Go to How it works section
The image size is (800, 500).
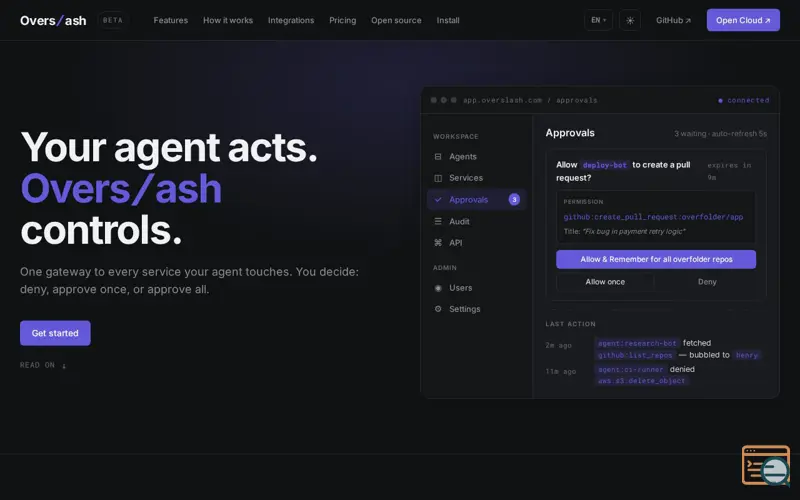coord(228,20)
